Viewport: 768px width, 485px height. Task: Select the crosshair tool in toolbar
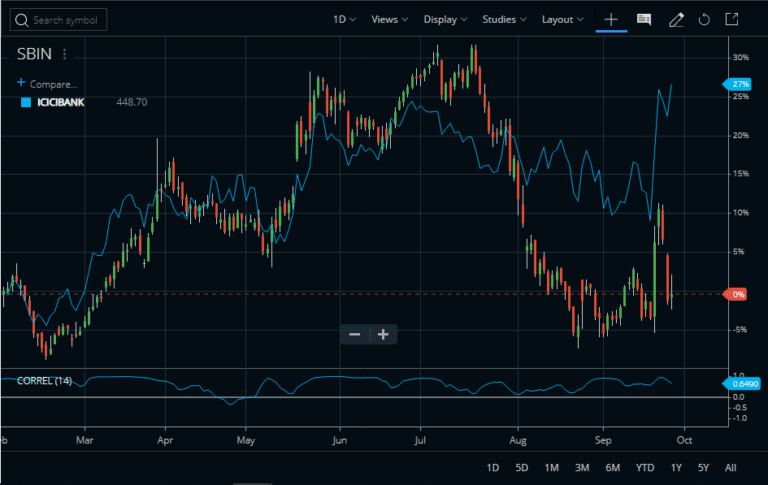(x=611, y=19)
